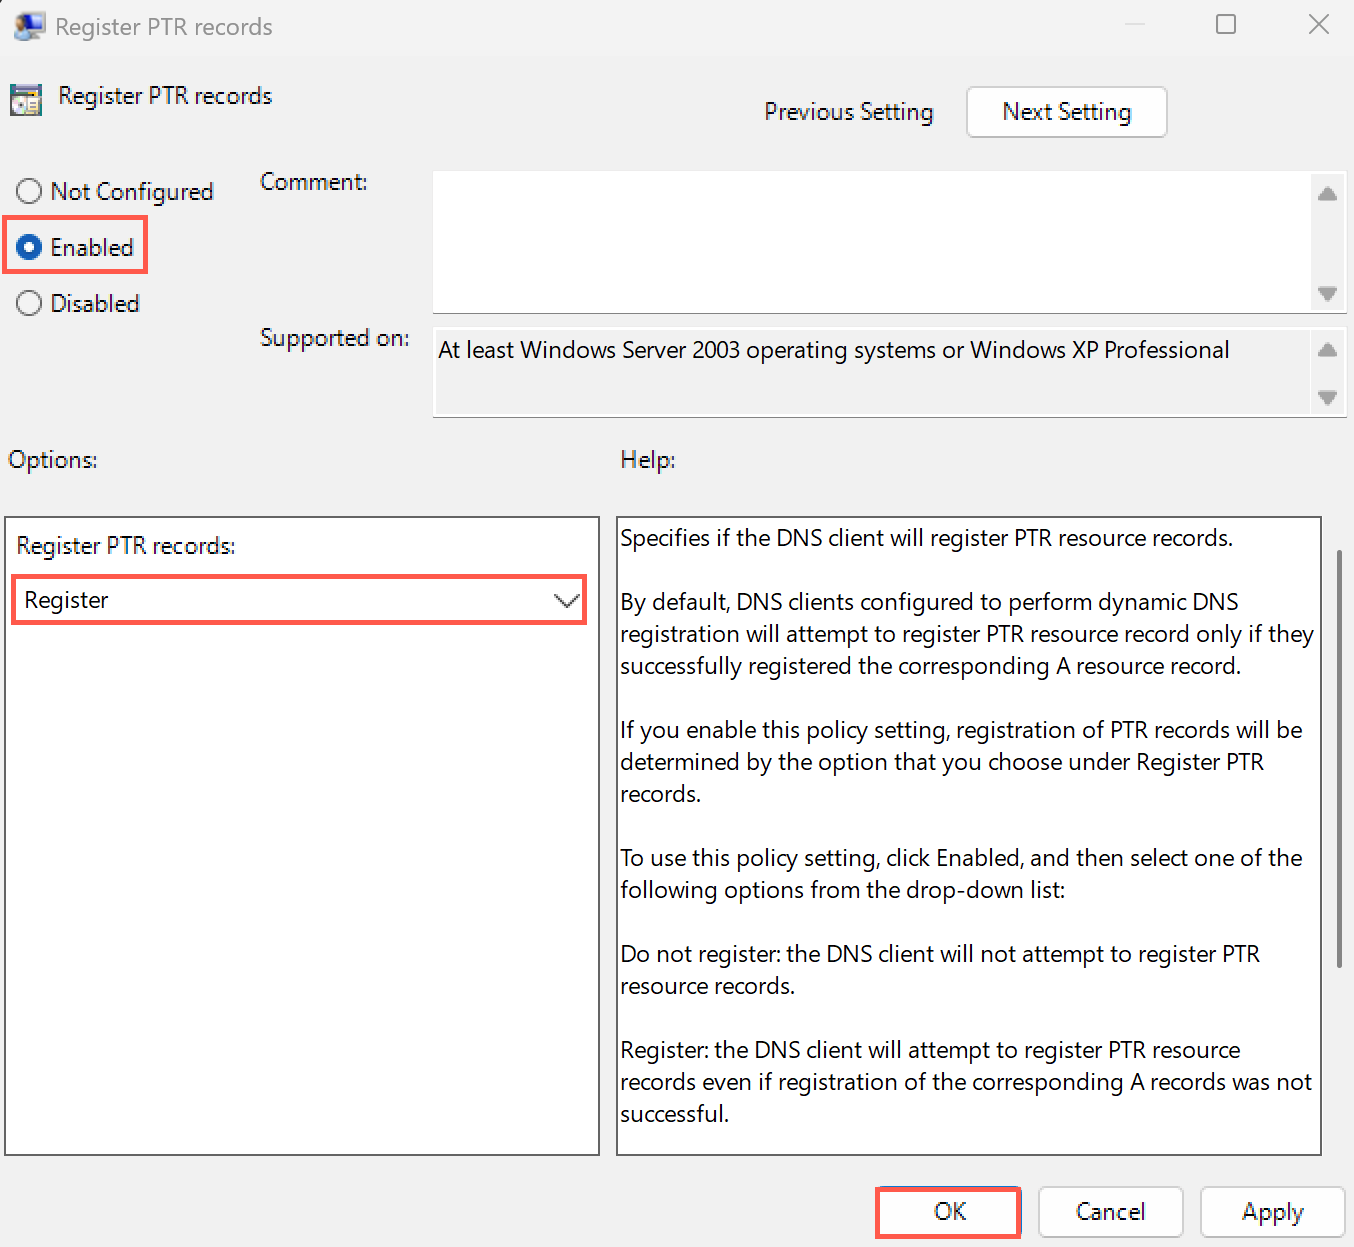Select the Not Configured radio button
This screenshot has height=1247, width=1354.
point(115,191)
